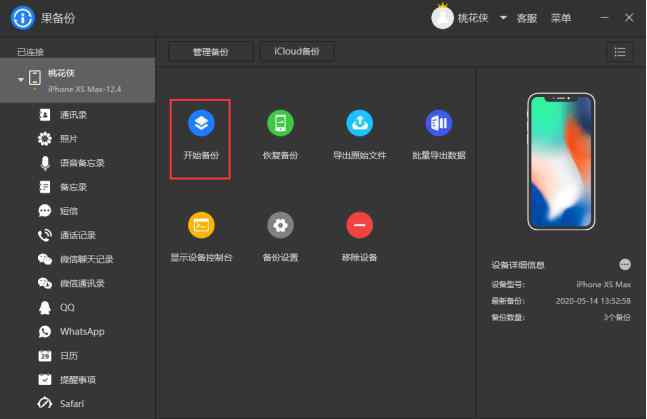Open the 菜单 menu
The image size is (647, 419).
point(561,18)
